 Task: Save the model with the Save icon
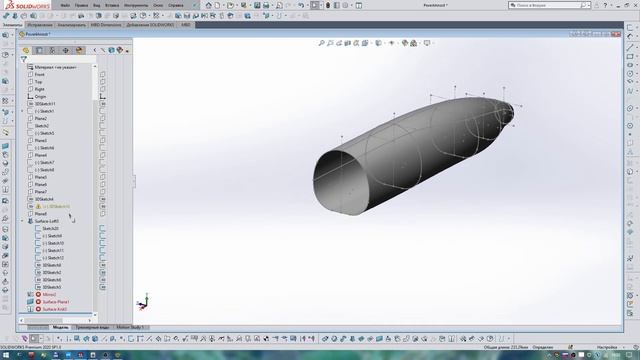(x=257, y=5)
